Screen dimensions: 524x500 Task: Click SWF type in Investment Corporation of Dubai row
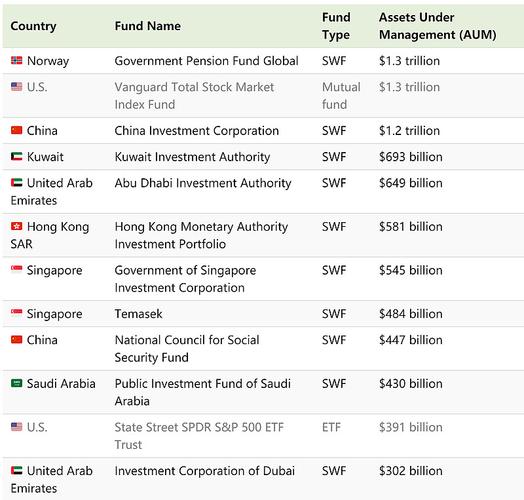tap(334, 471)
